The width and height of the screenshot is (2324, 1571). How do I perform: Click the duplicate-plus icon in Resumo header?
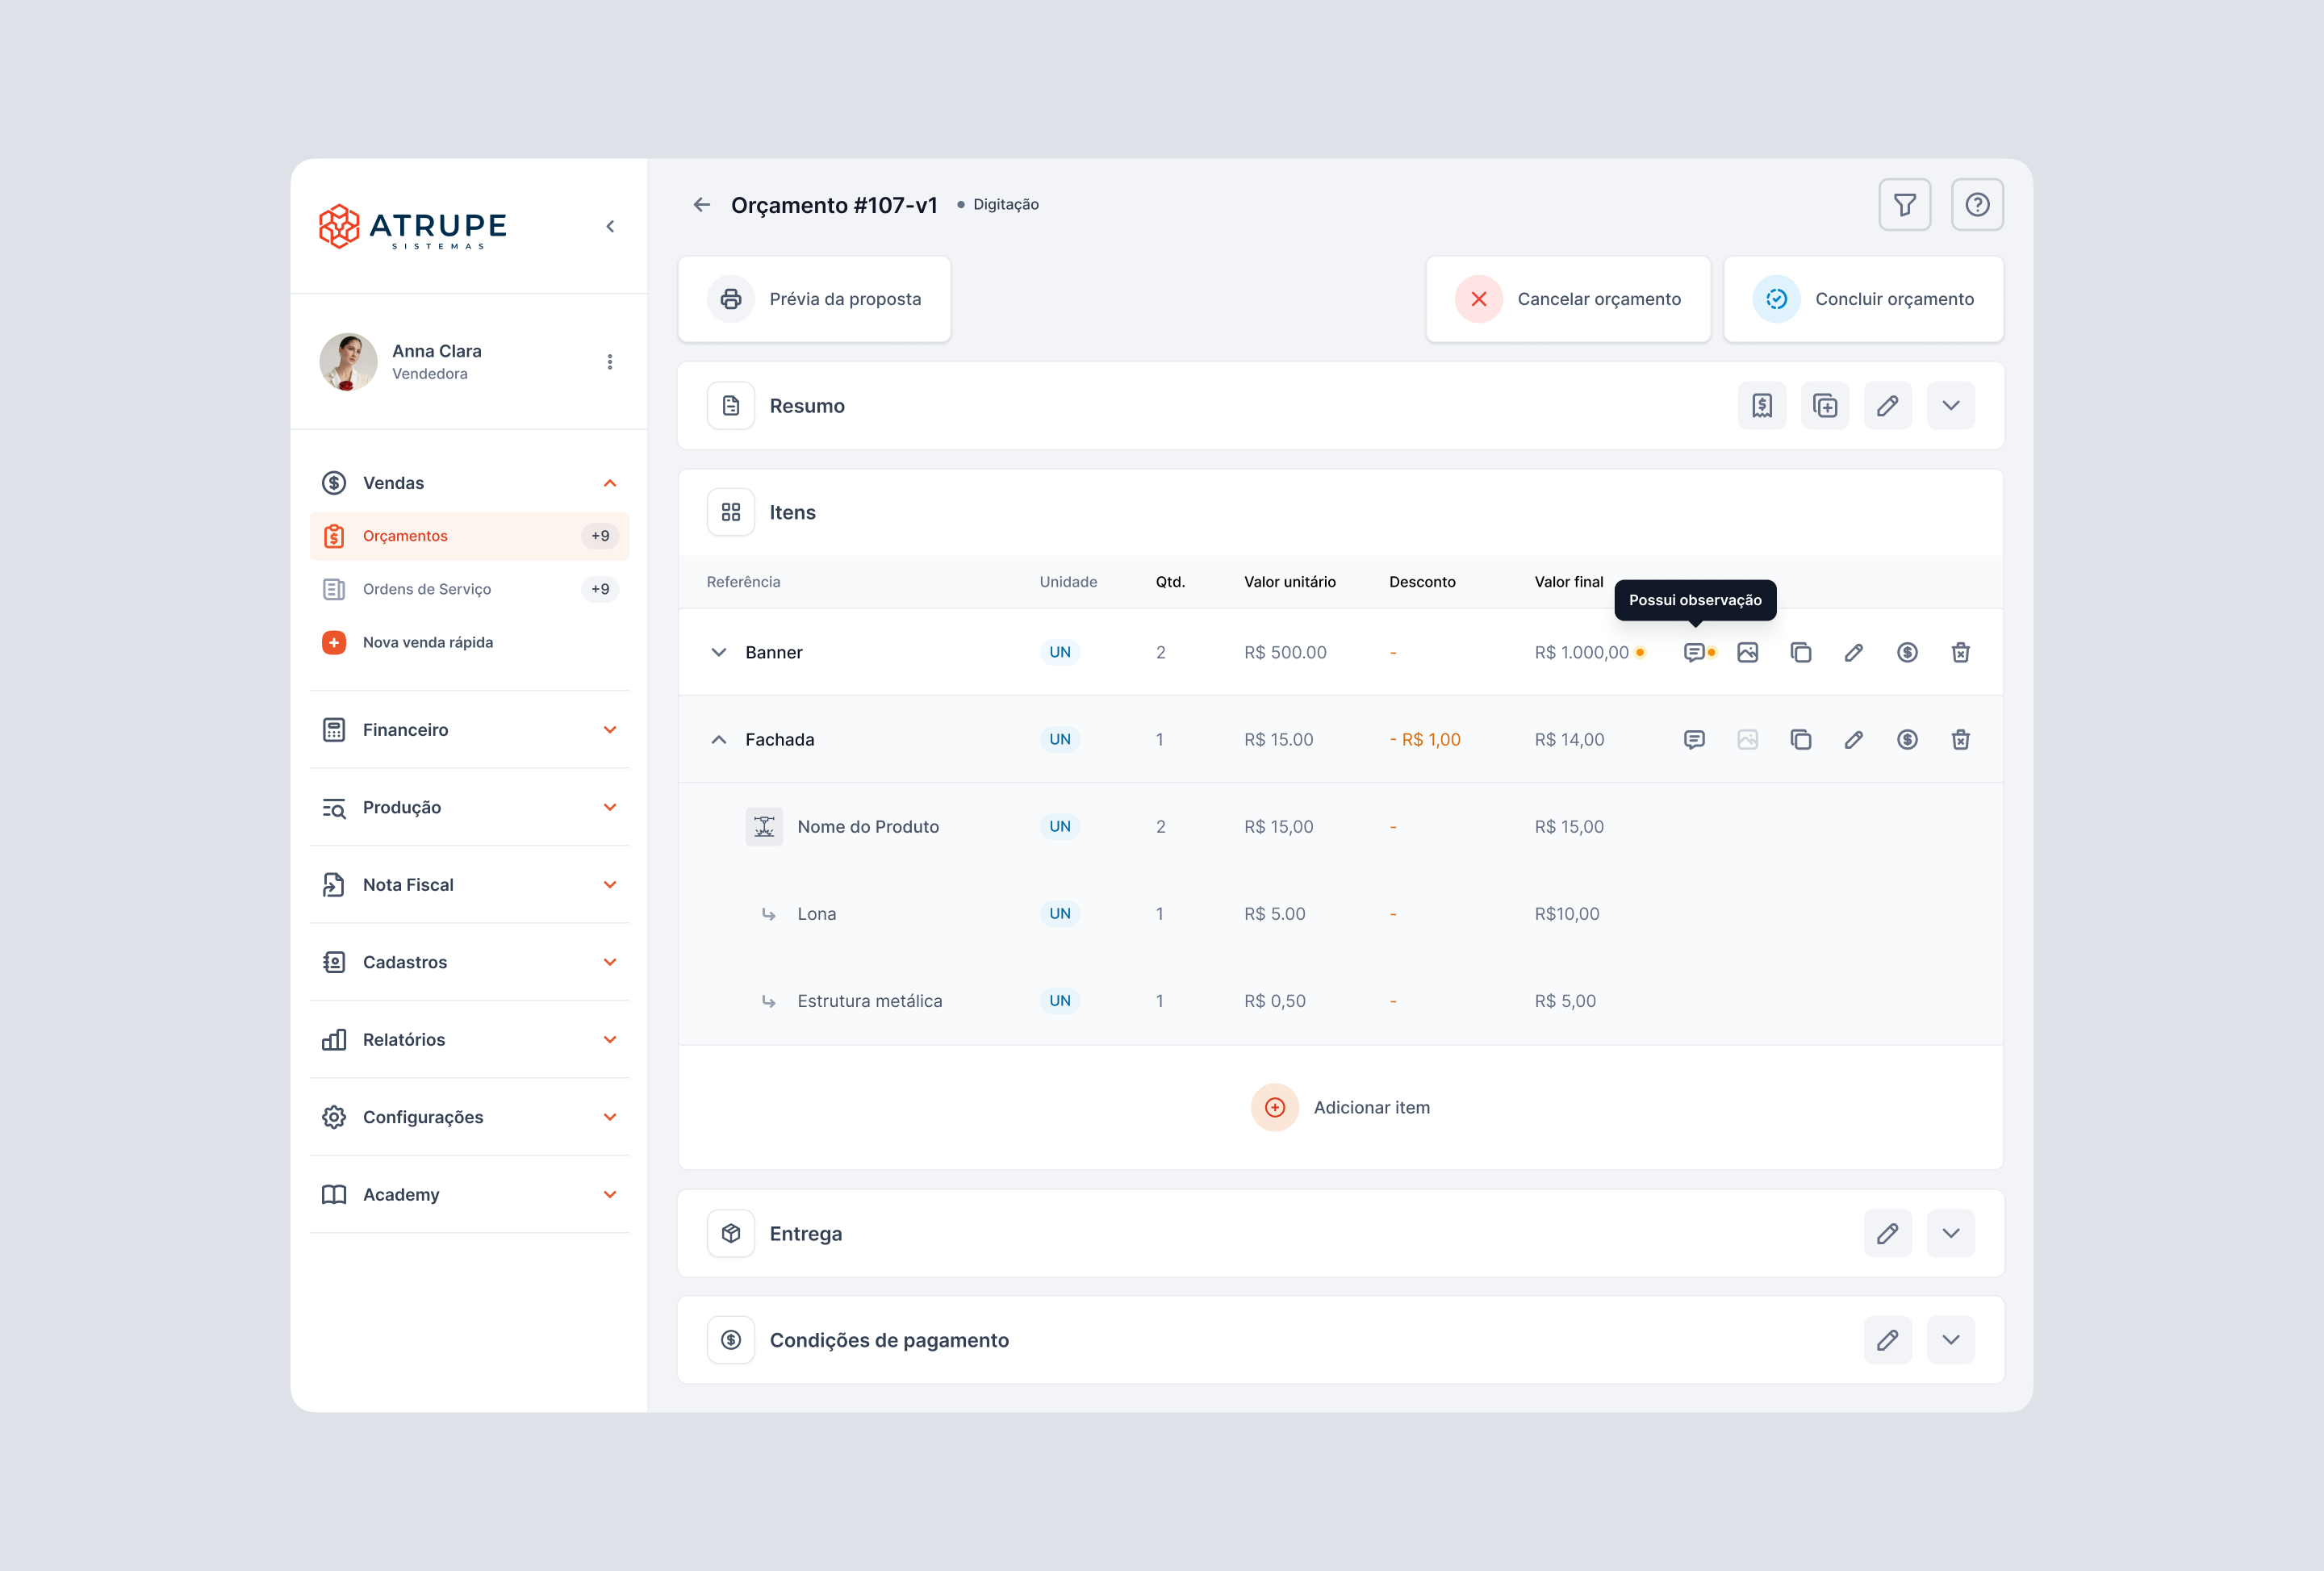tap(1824, 406)
